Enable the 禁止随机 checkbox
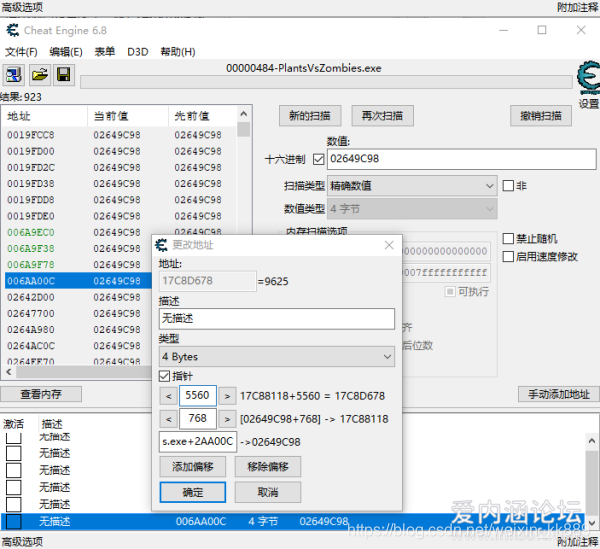 (508, 239)
